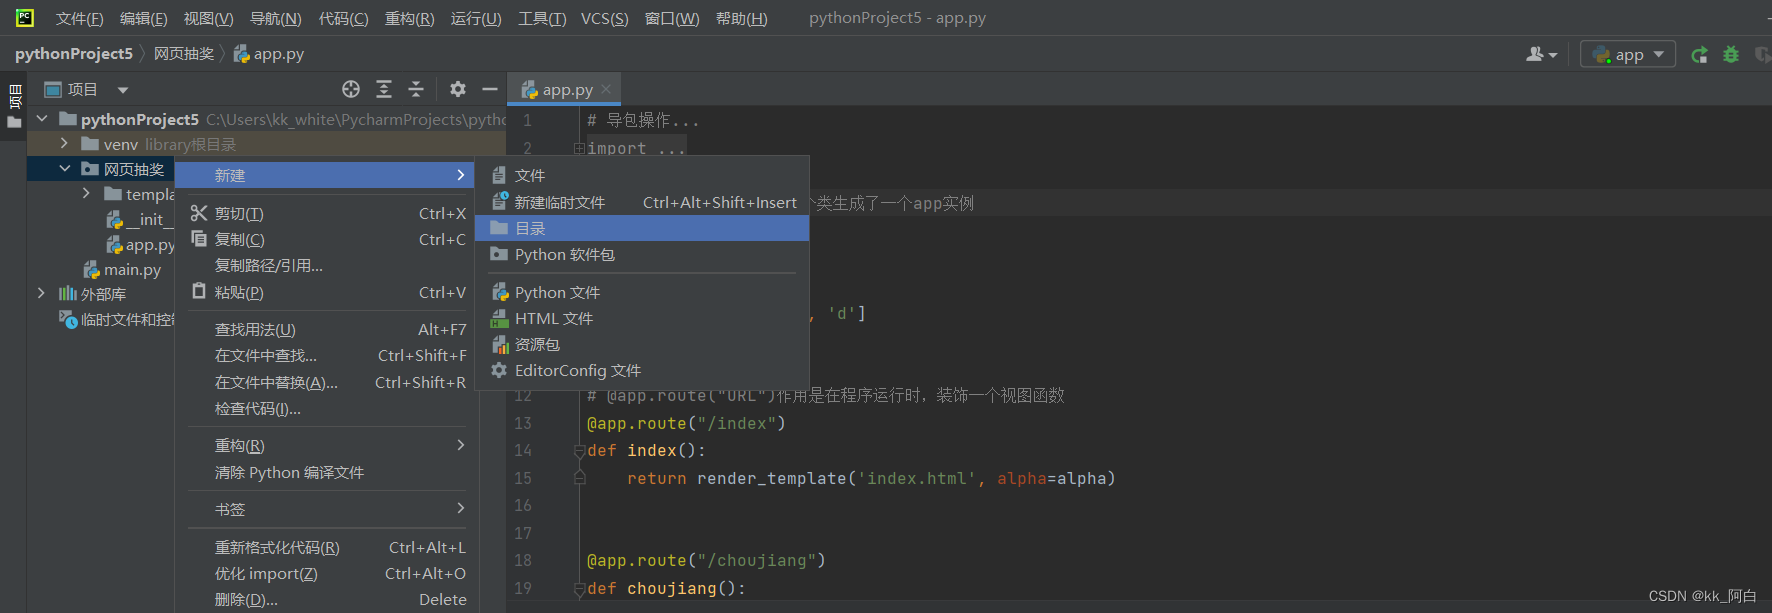Click the rerun app green arrow icon
The image size is (1772, 613).
(1699, 54)
